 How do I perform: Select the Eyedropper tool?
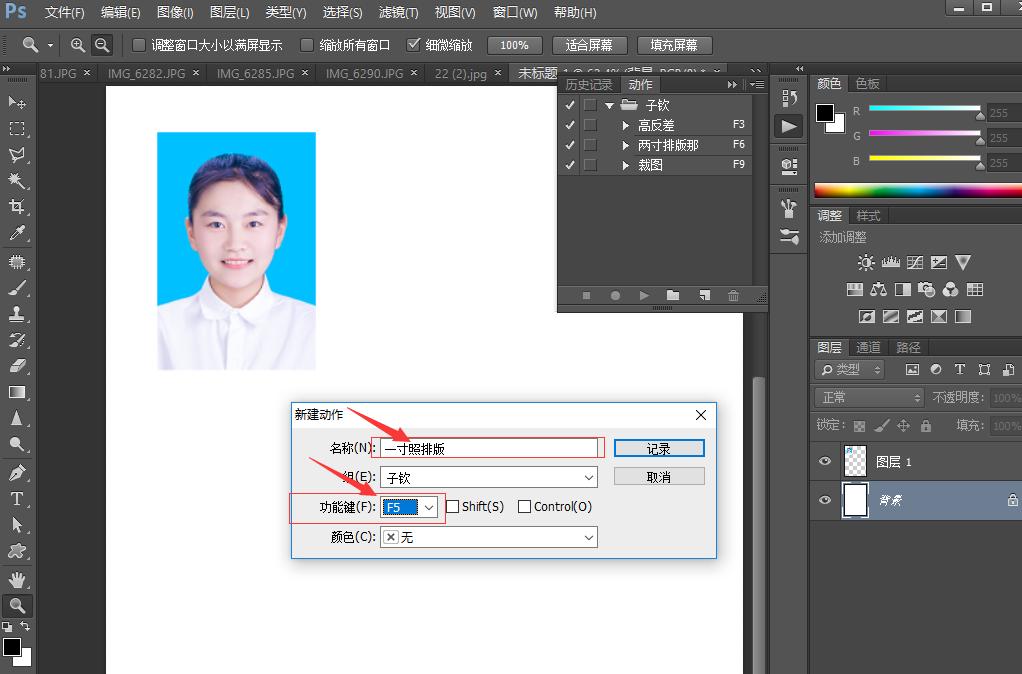[x=16, y=233]
